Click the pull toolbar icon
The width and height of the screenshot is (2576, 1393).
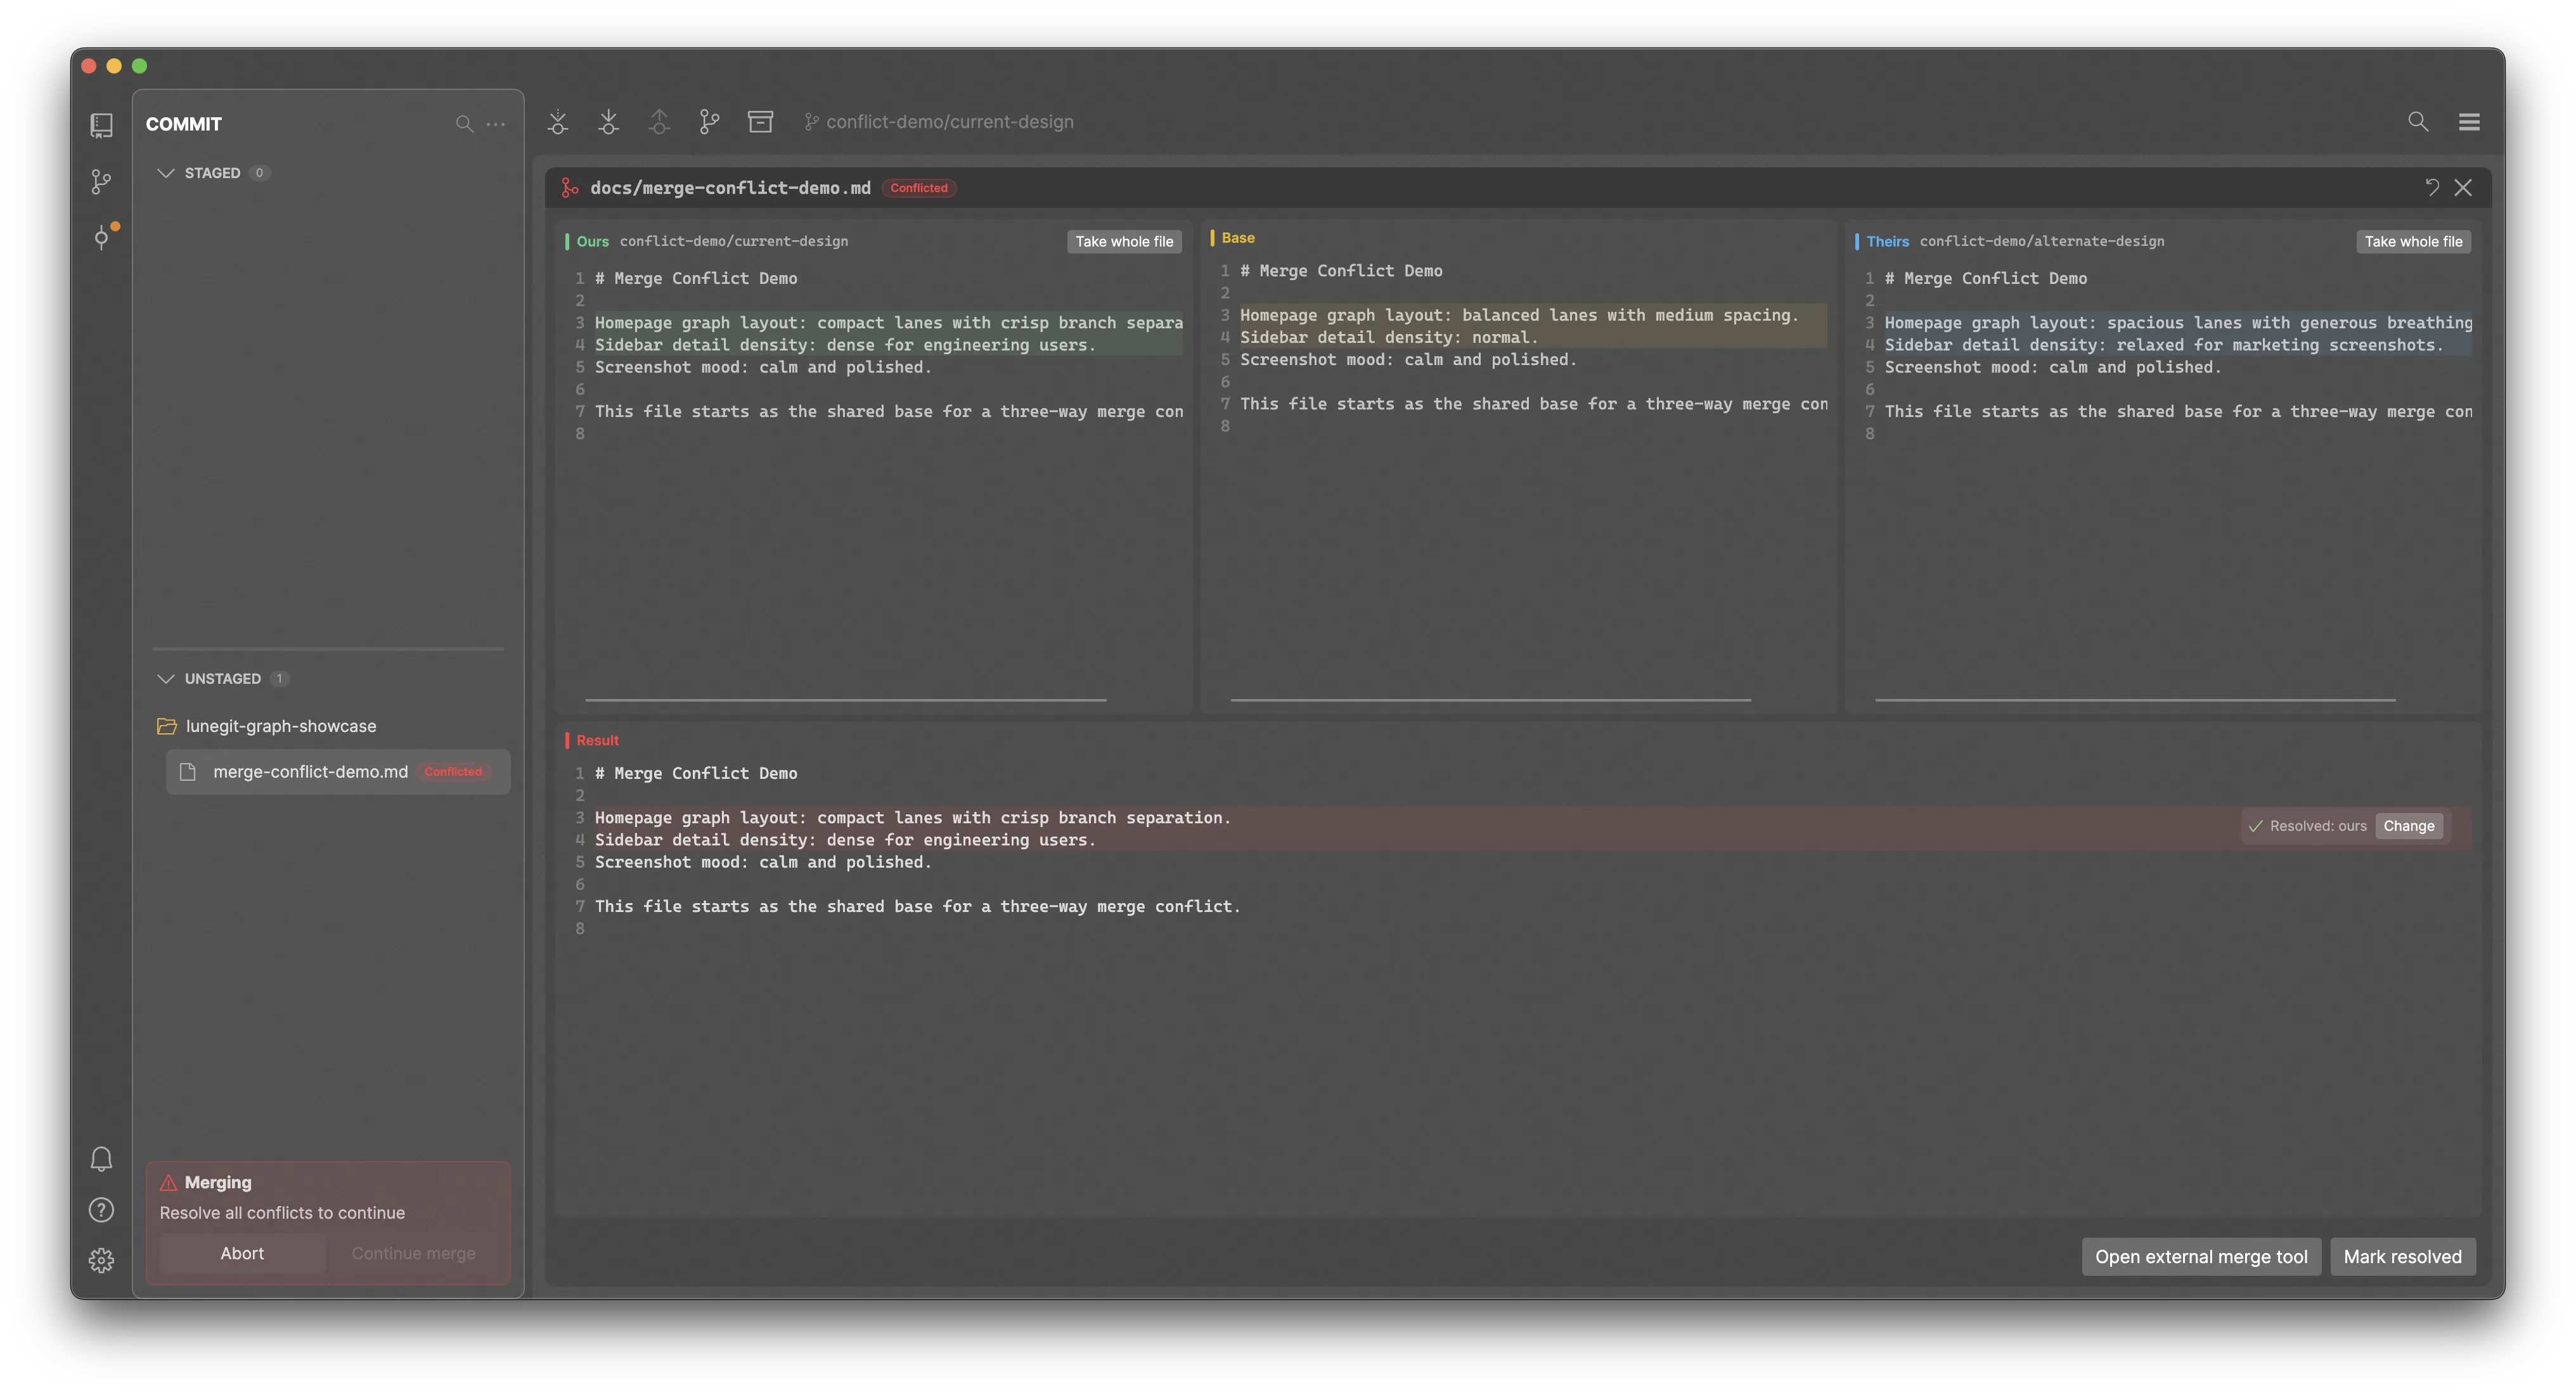tap(608, 122)
